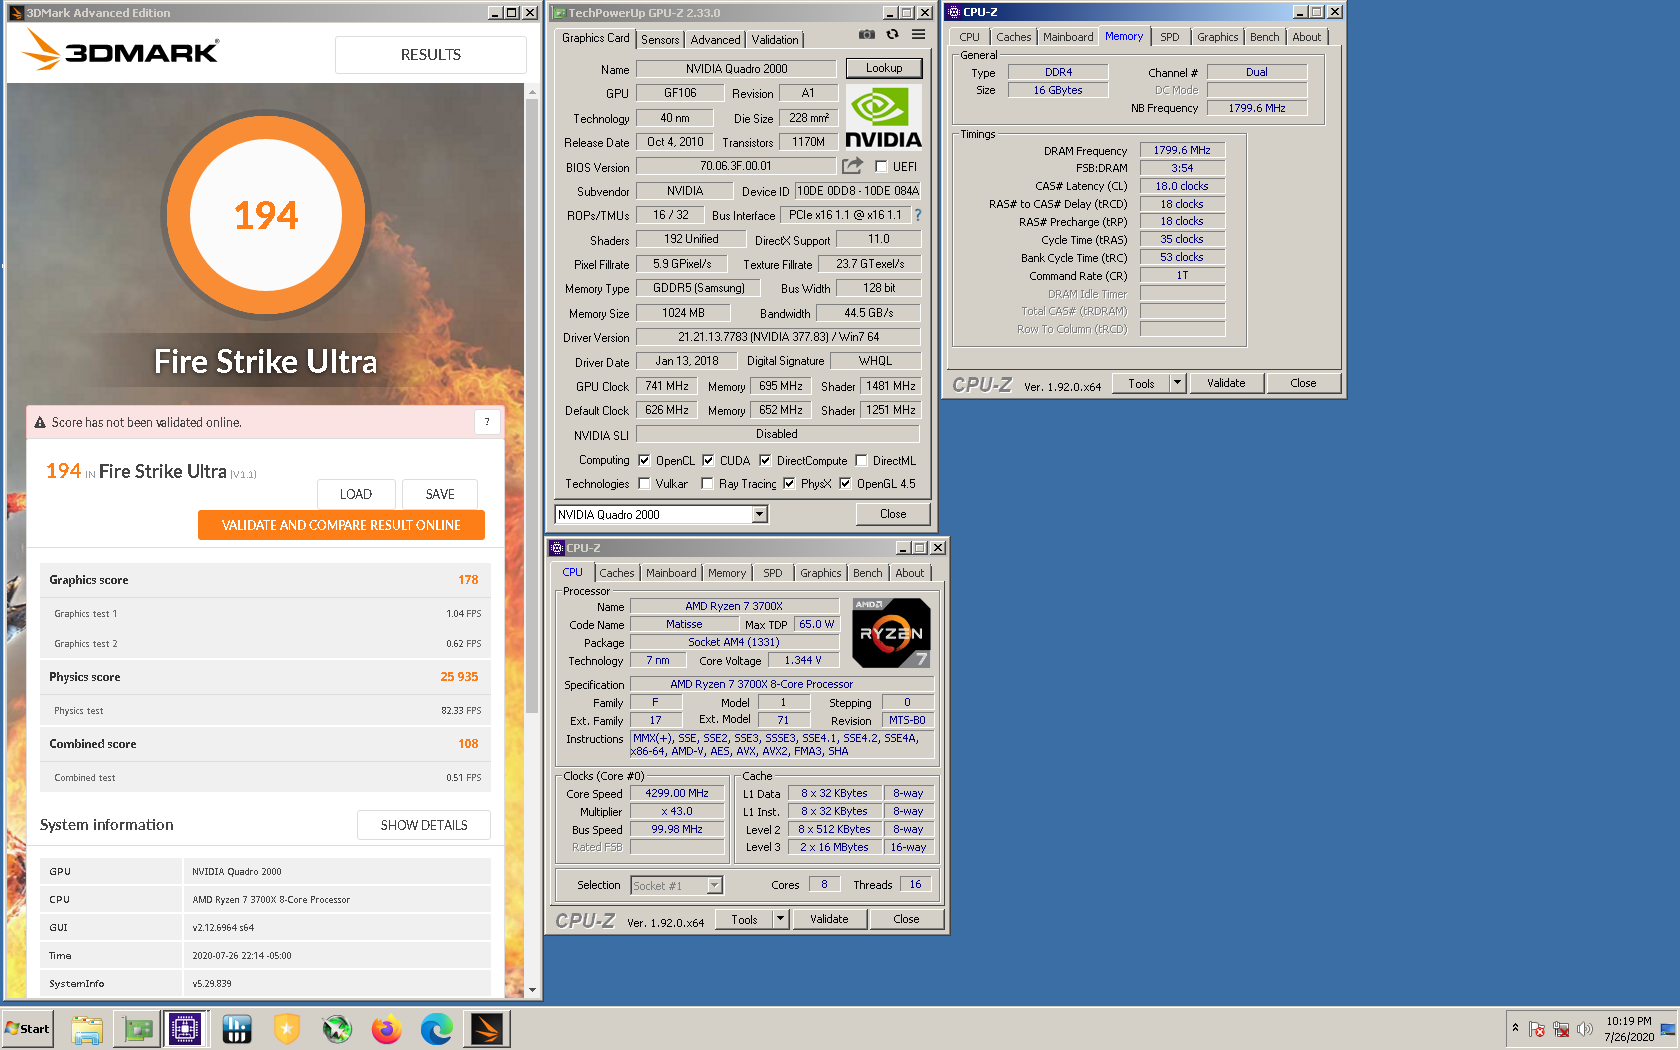Click Close button in GPU-Z window
Image resolution: width=1680 pixels, height=1050 pixels.
(893, 514)
